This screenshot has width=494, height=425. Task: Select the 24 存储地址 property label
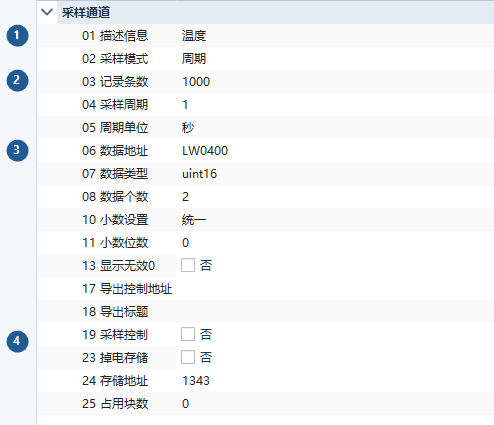click(115, 381)
